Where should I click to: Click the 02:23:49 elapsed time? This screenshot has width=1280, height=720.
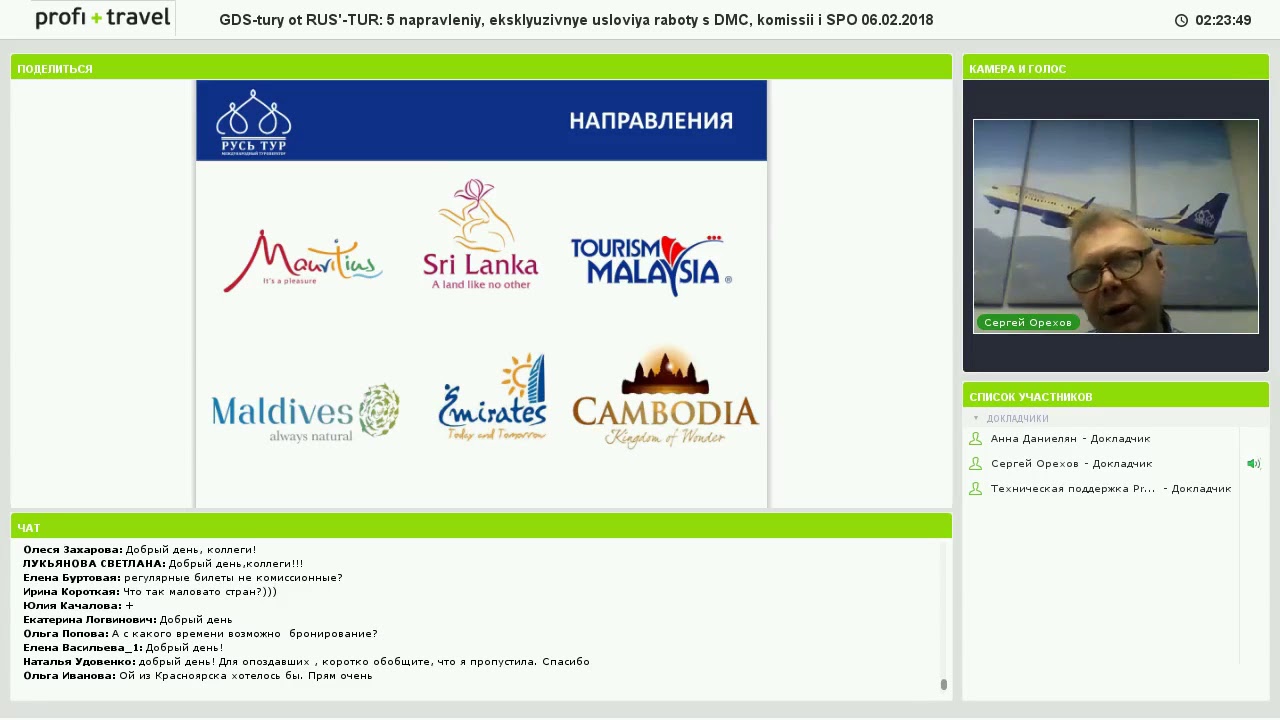point(1223,20)
